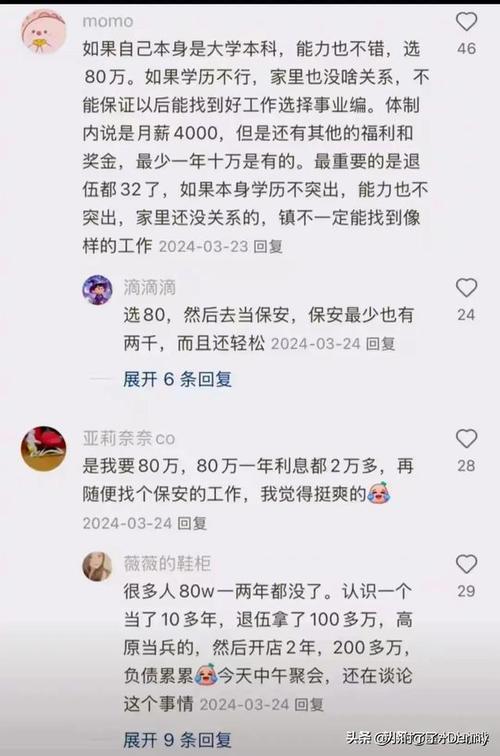Like 亚莉奈奈co's comment with the heart icon

click(x=466, y=439)
